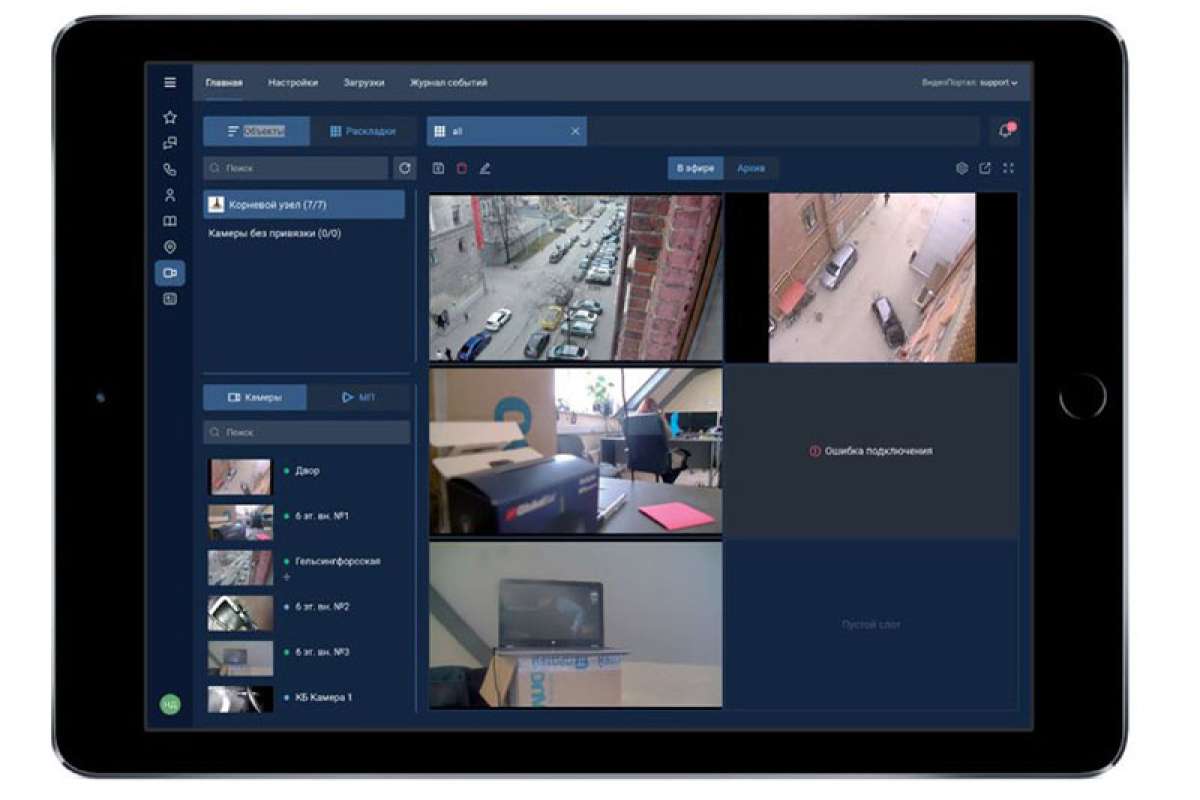1200x800 pixels.
Task: Delete the layout with the red trash icon
Action: click(461, 168)
